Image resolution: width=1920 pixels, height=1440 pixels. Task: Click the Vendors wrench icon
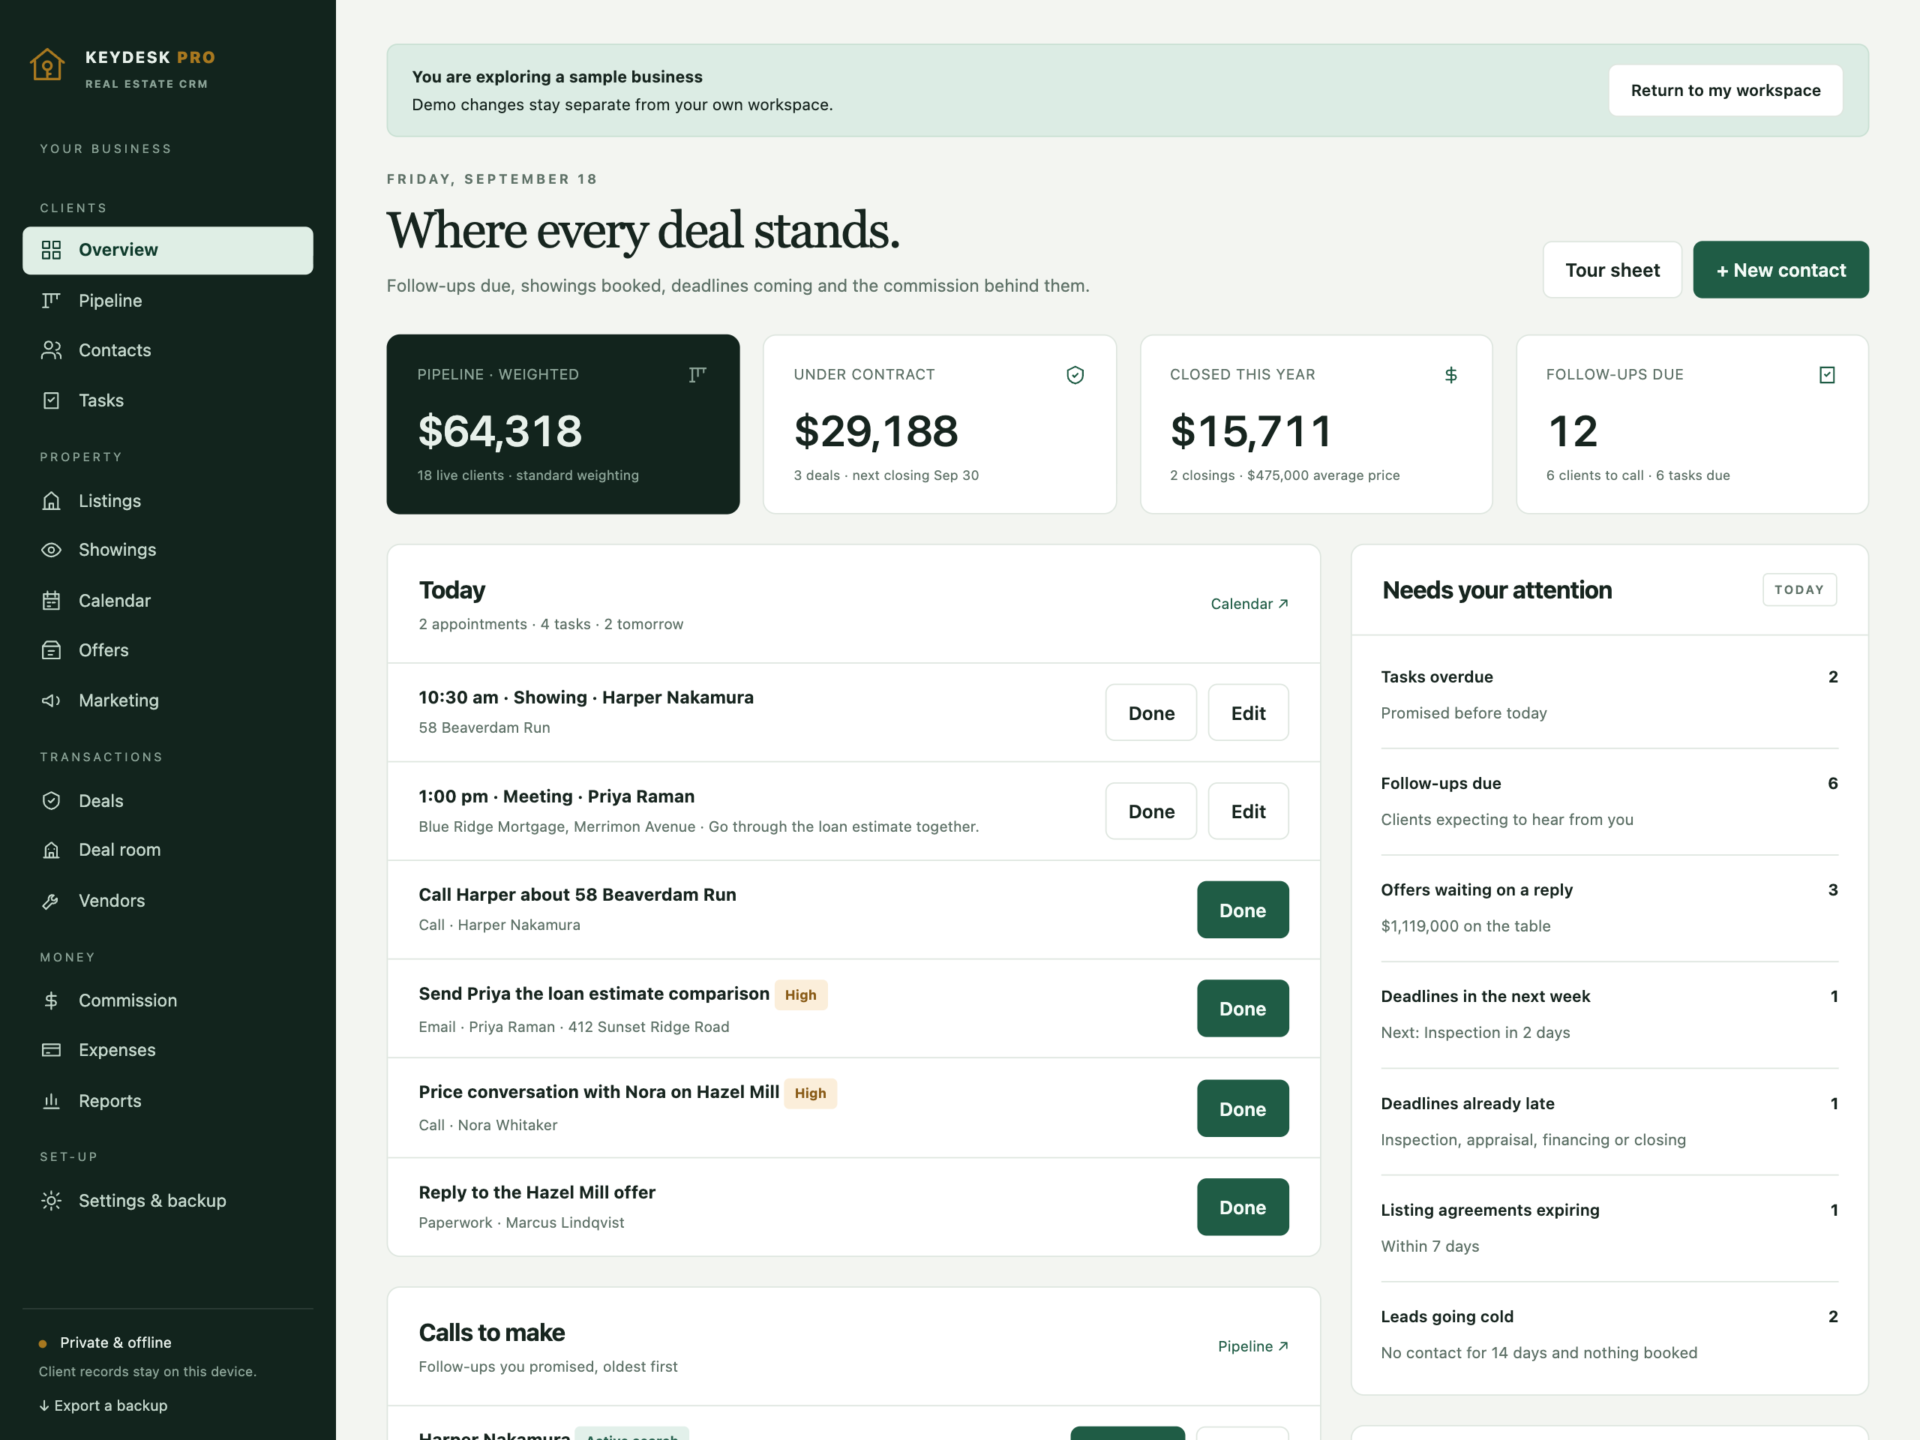coord(51,901)
